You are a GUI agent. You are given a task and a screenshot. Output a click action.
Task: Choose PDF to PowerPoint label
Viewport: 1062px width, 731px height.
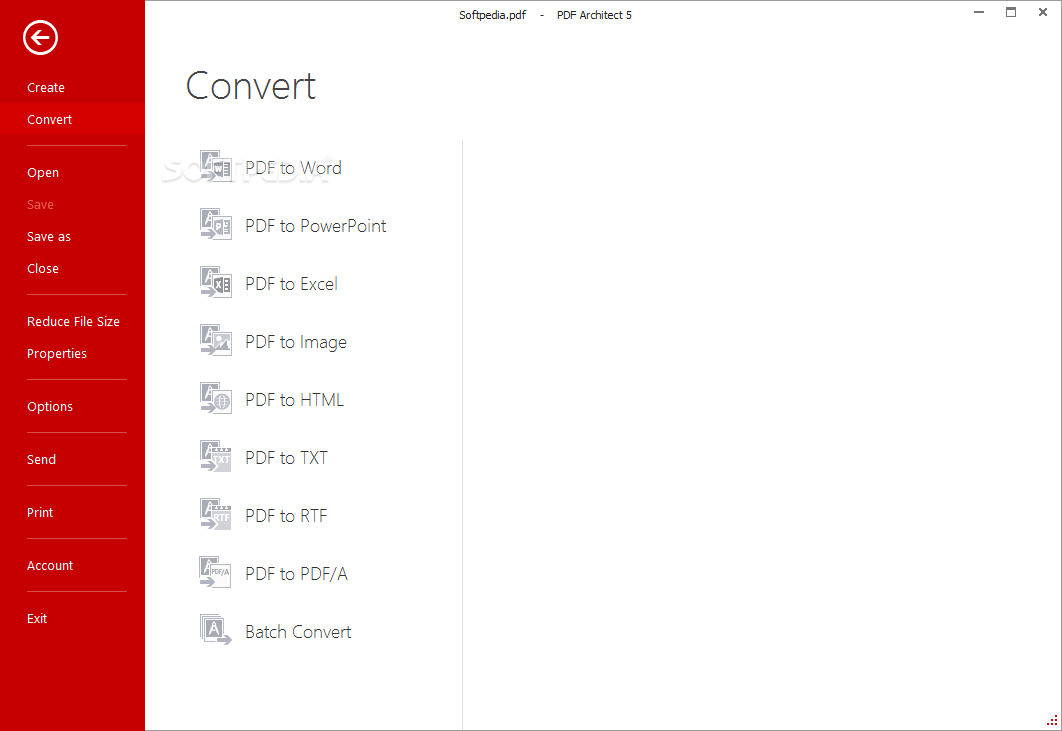coord(316,226)
